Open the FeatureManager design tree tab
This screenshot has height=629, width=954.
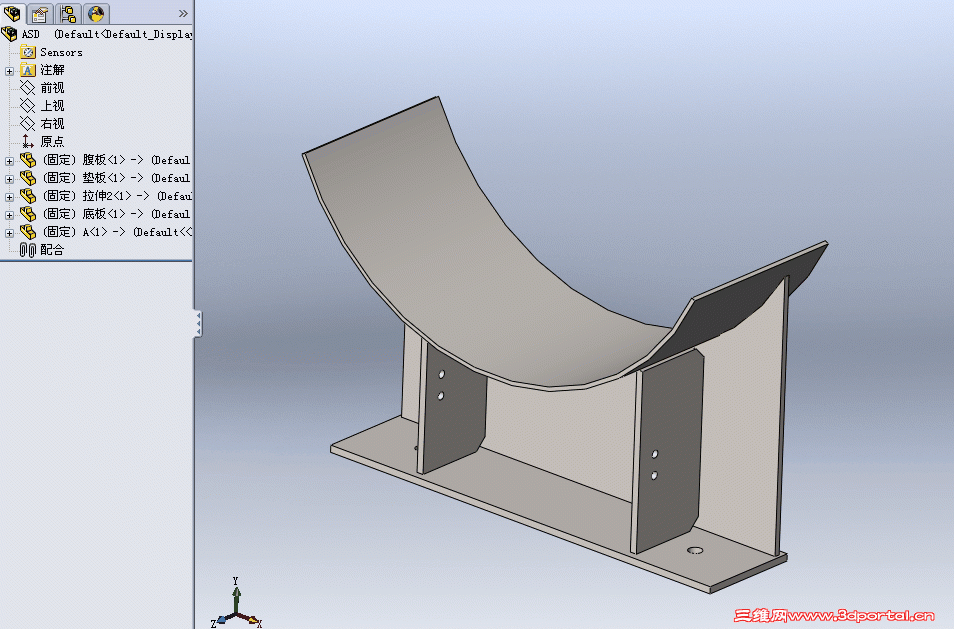[x=12, y=13]
